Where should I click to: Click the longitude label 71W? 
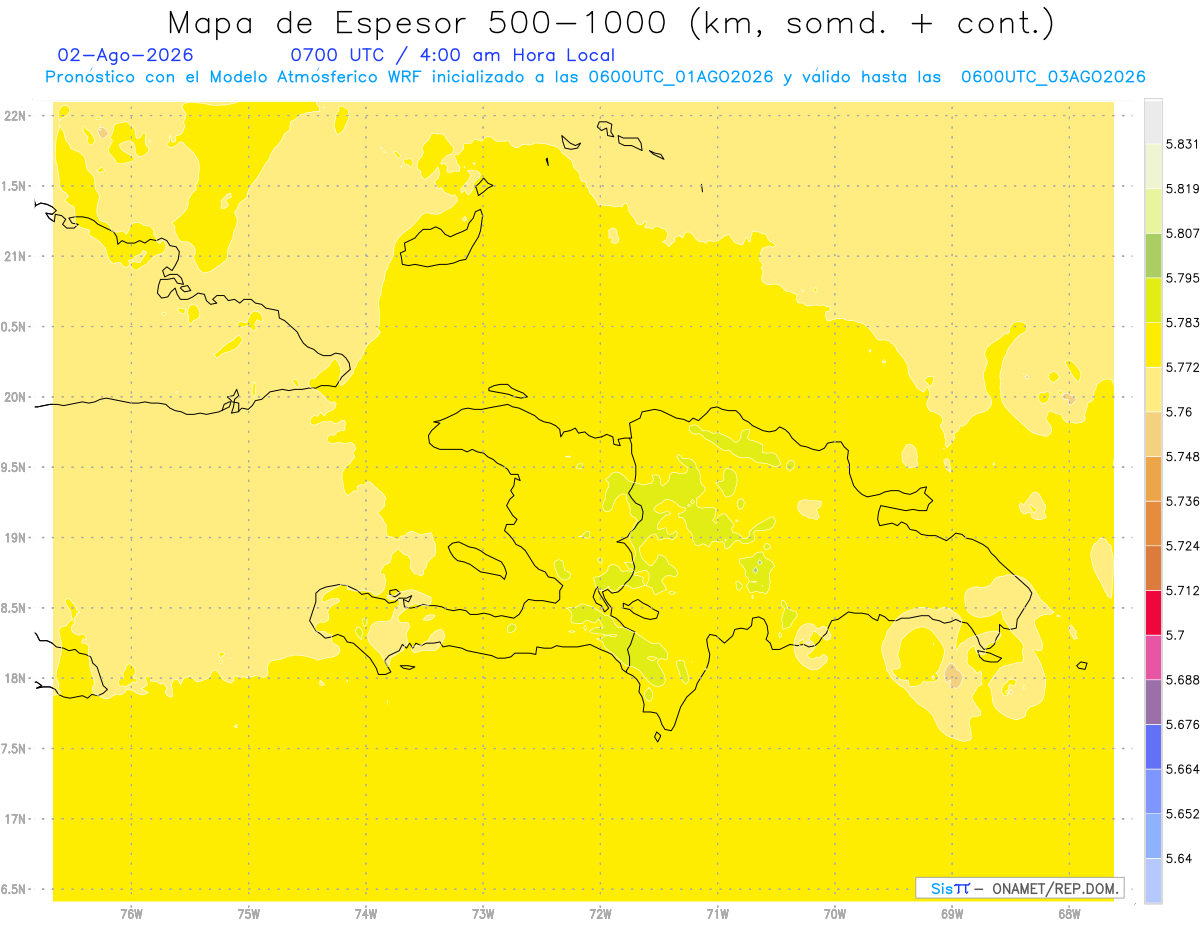pyautogui.click(x=717, y=914)
